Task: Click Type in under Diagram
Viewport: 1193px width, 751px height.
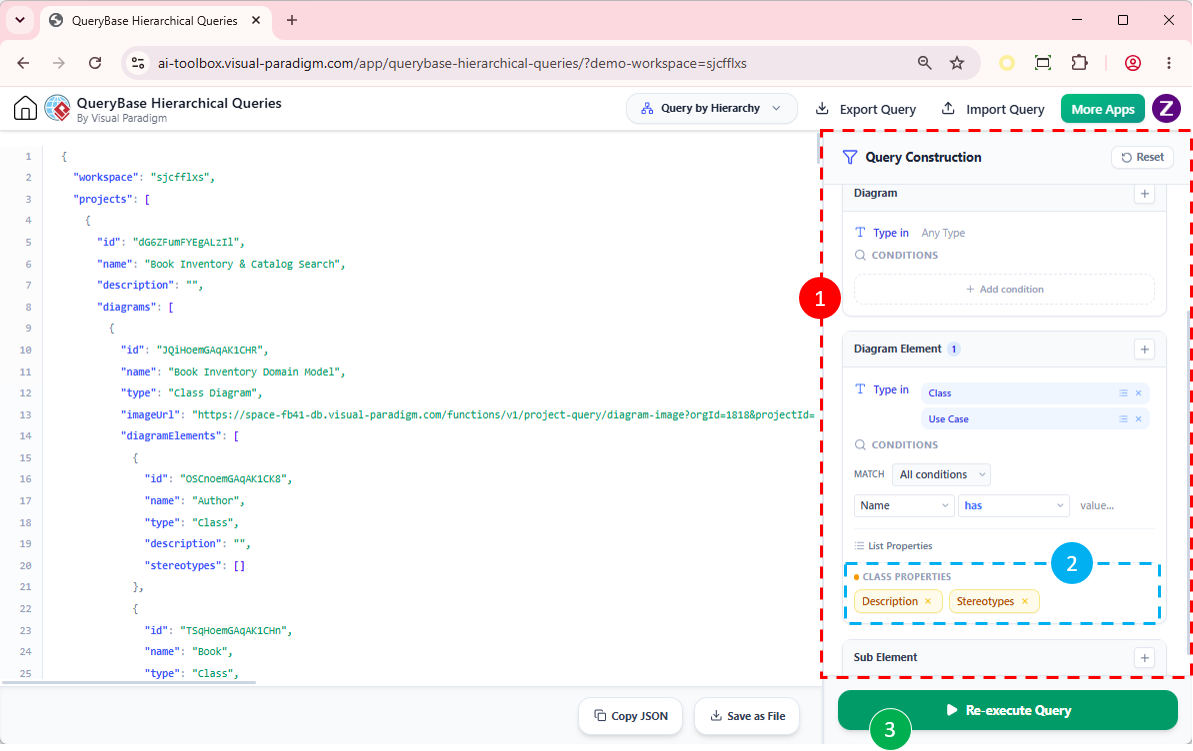Action: click(x=890, y=233)
